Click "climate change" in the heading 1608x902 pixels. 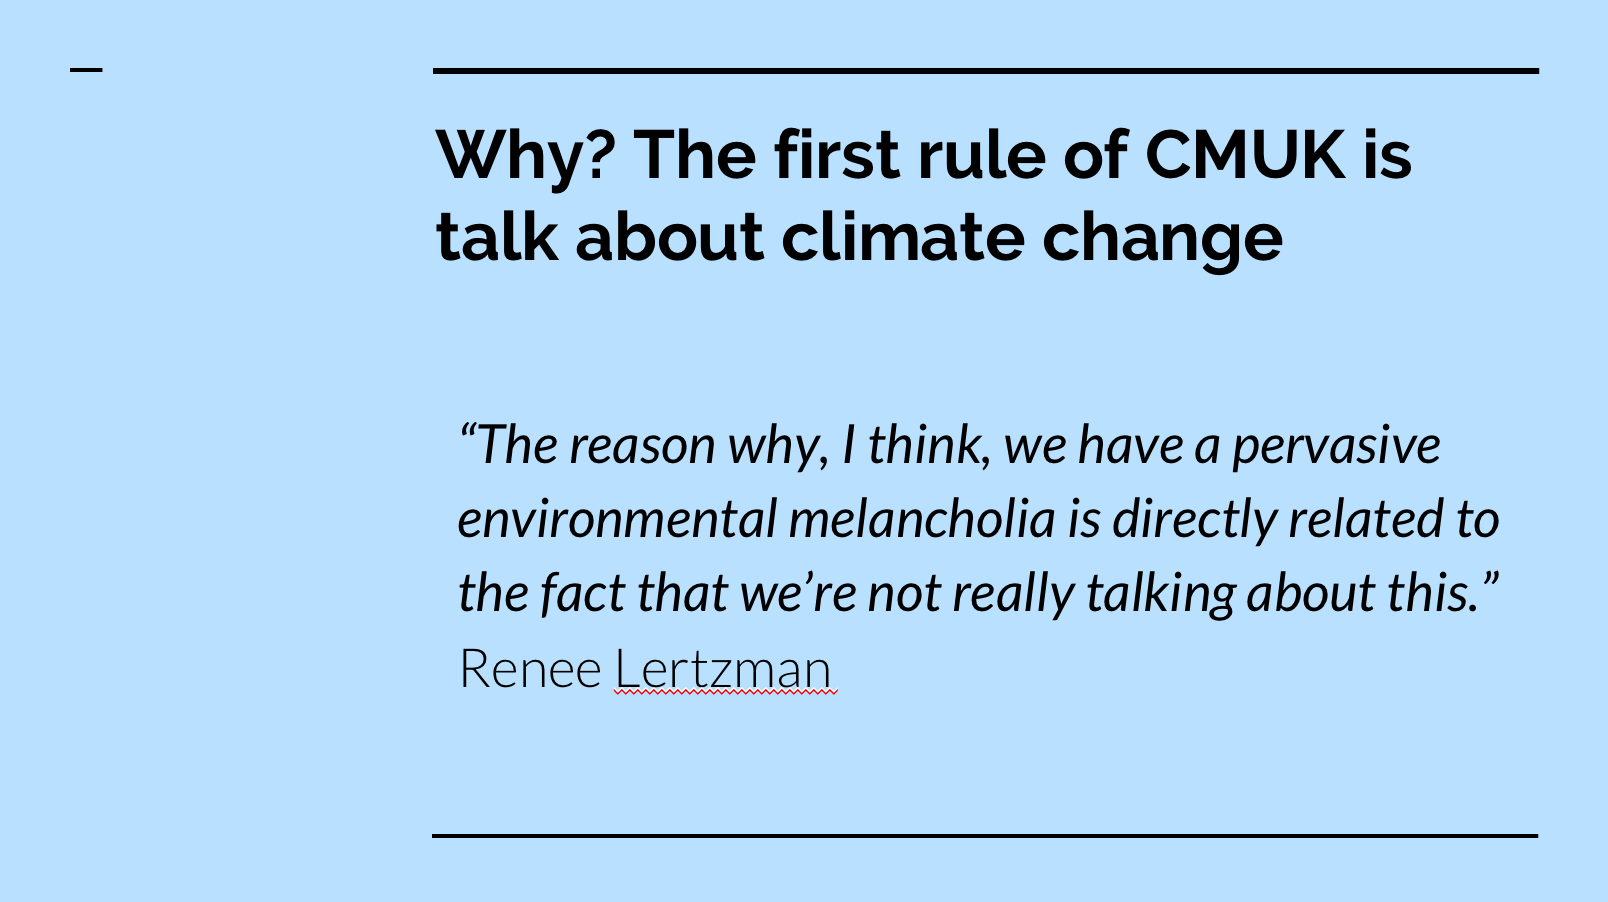(x=1031, y=237)
